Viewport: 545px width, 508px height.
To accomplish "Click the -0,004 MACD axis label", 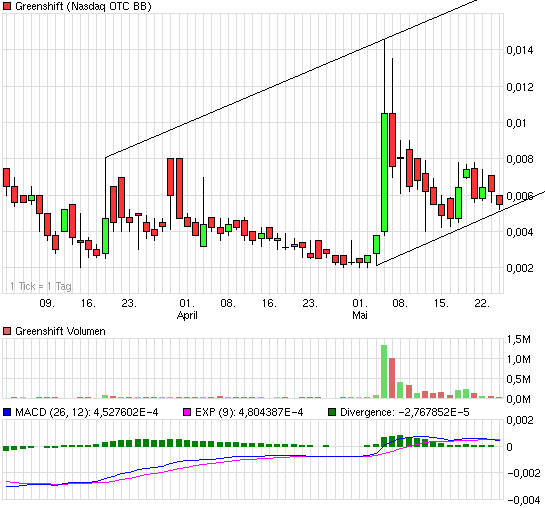I will (524, 500).
